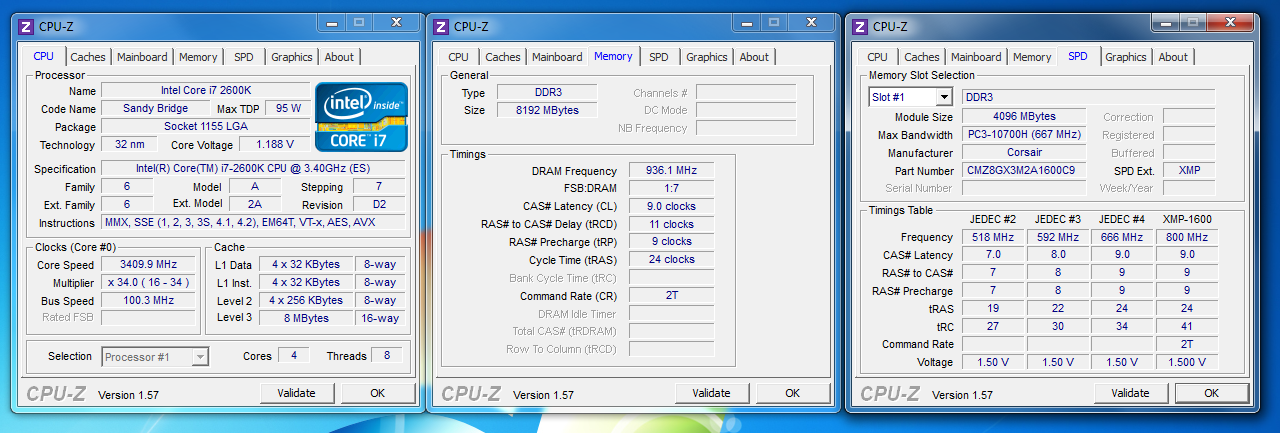This screenshot has height=433, width=1280.
Task: Click the Core Voltage value 1.188 V
Action: (274, 145)
